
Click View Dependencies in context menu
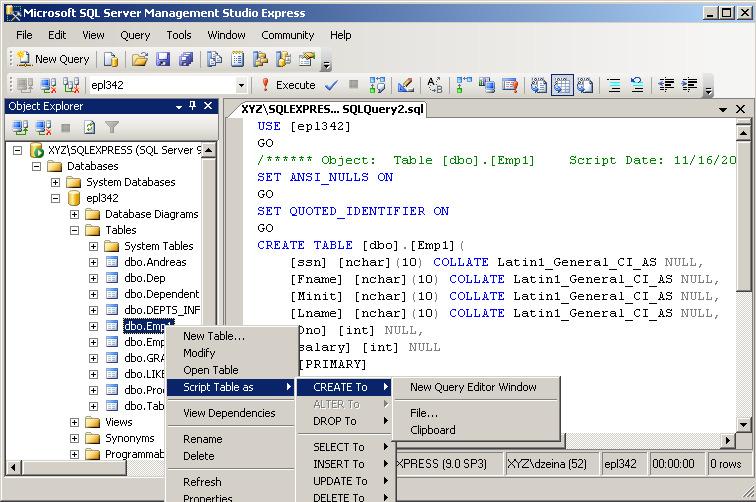pos(230,413)
